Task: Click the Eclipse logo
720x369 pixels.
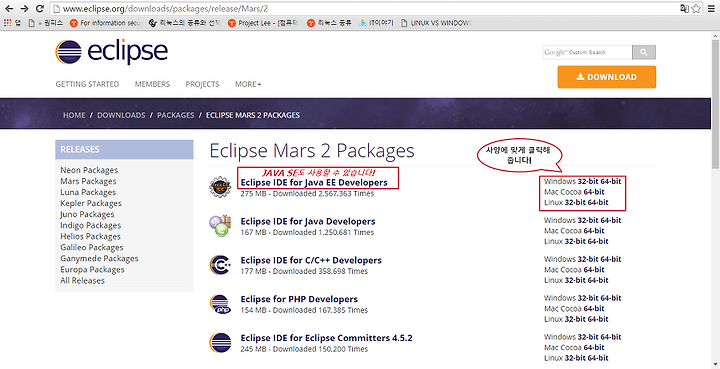Action: [x=111, y=52]
